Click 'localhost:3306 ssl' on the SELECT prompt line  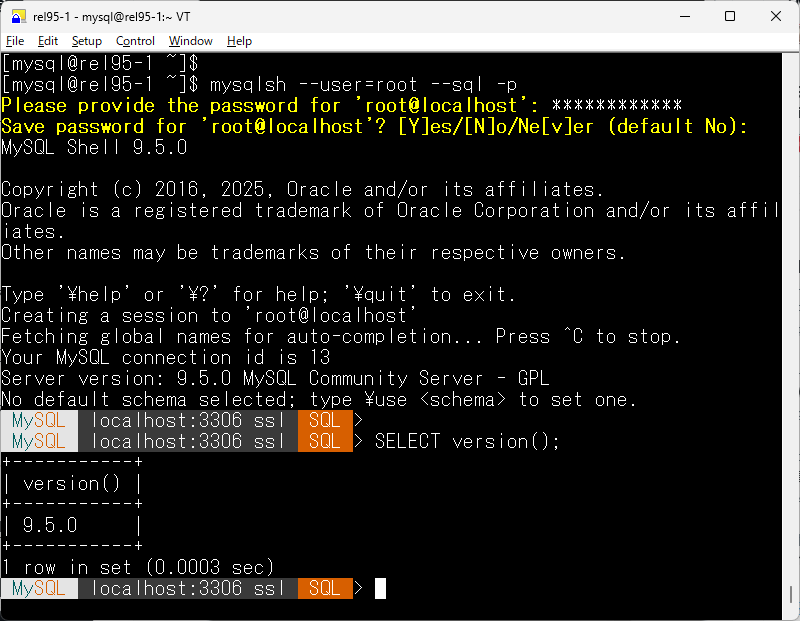point(188,441)
